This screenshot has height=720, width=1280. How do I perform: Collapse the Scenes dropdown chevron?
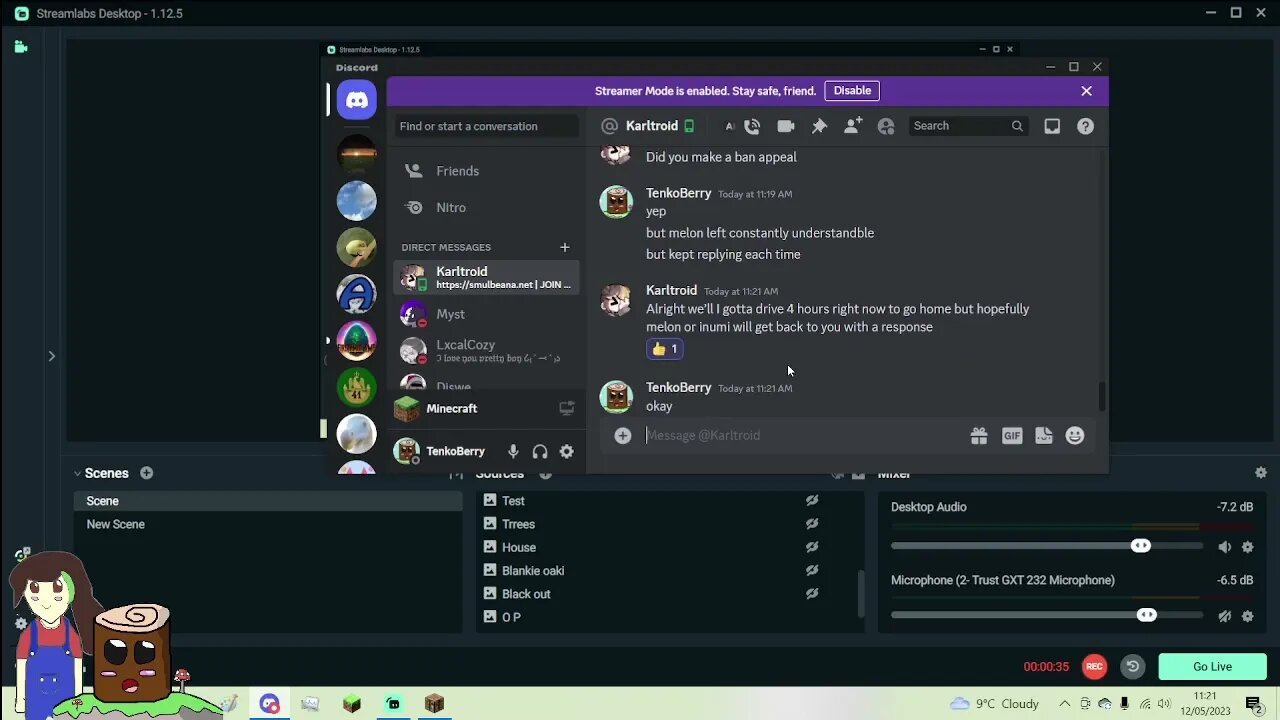(77, 473)
